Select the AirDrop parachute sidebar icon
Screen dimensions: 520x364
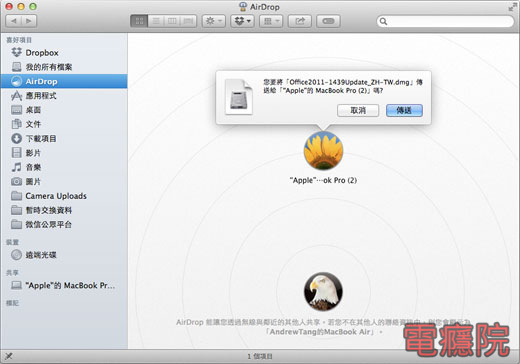pos(16,81)
